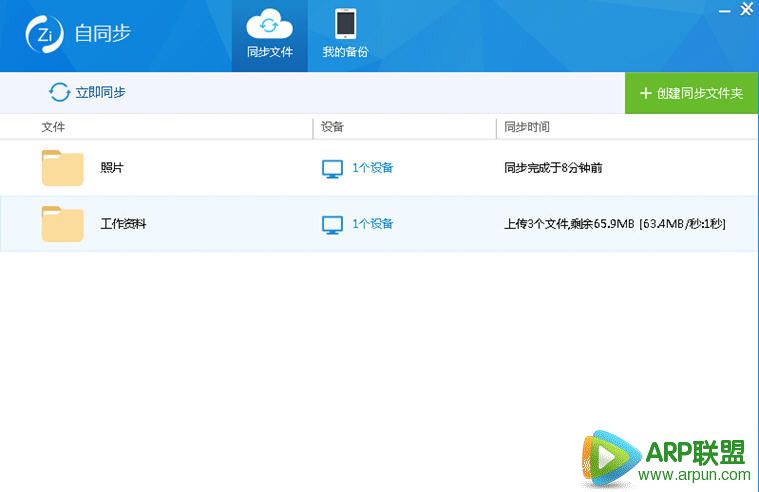The width and height of the screenshot is (759, 492).
Task: Click the plus icon in the green button
Action: [x=645, y=93]
